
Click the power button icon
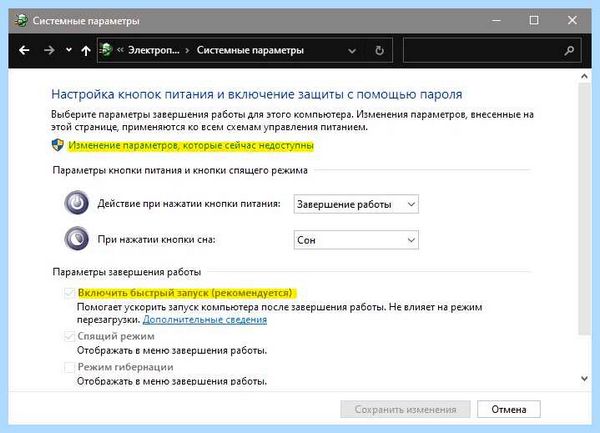(77, 202)
